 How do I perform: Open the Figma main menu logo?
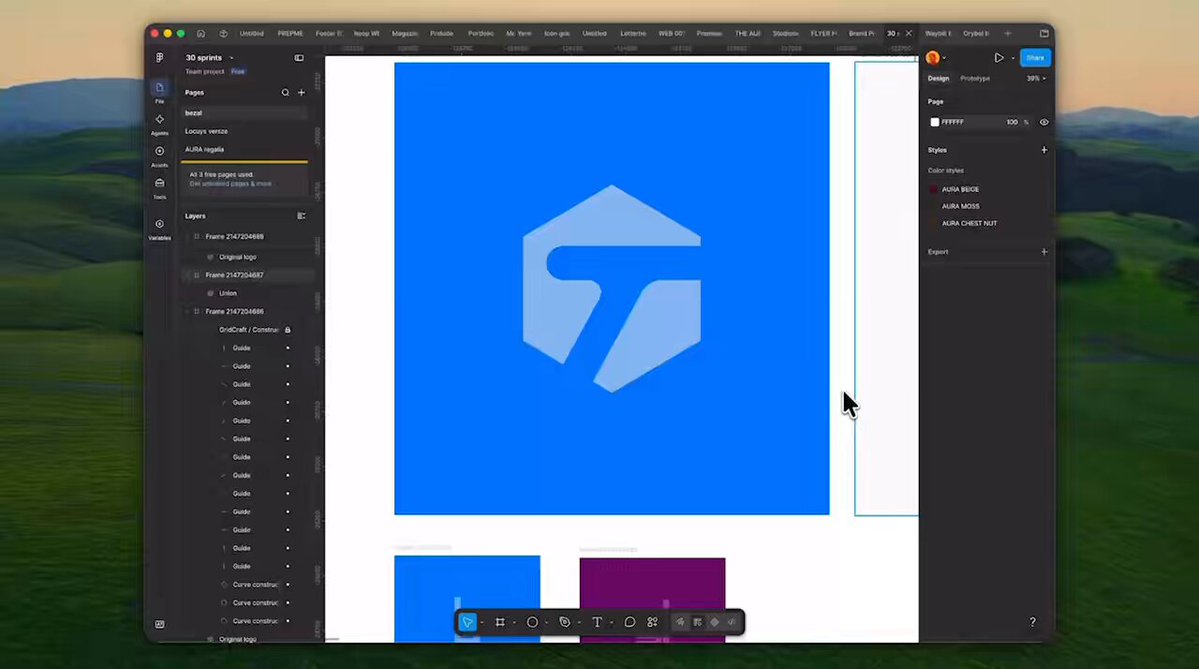(159, 57)
